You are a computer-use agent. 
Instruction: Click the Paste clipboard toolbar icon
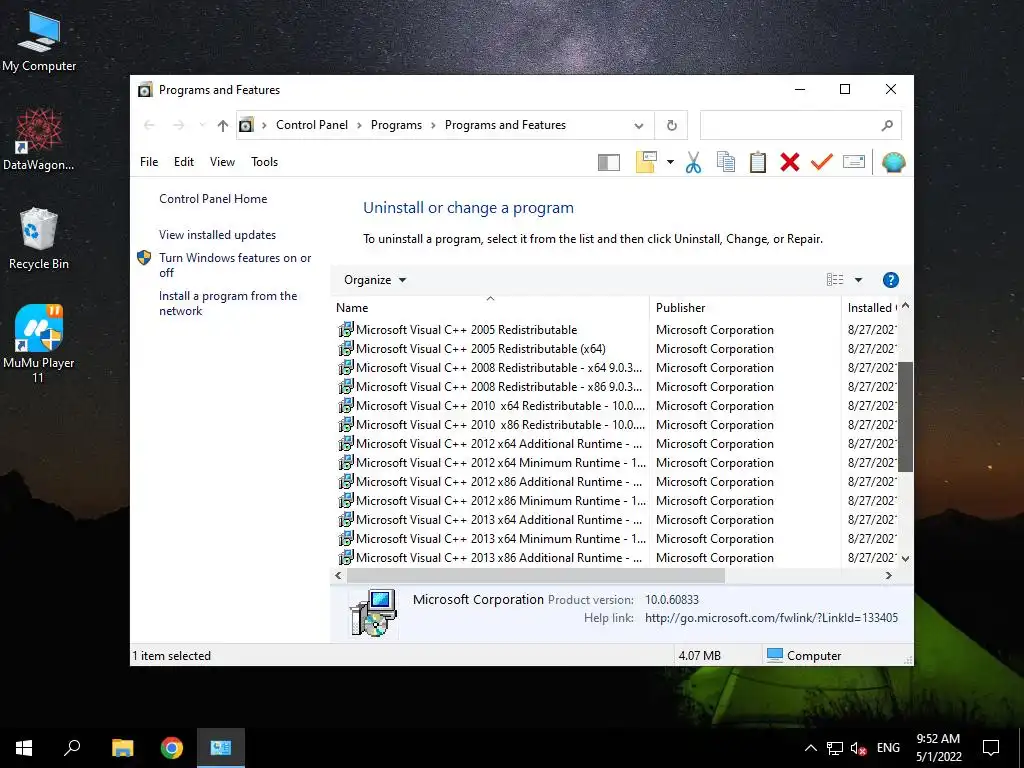[758, 162]
